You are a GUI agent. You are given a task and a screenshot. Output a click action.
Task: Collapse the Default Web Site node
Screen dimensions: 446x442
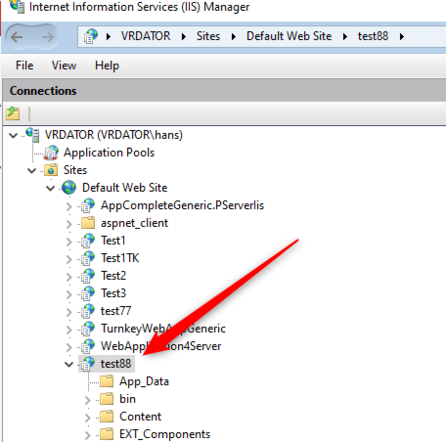(51, 189)
